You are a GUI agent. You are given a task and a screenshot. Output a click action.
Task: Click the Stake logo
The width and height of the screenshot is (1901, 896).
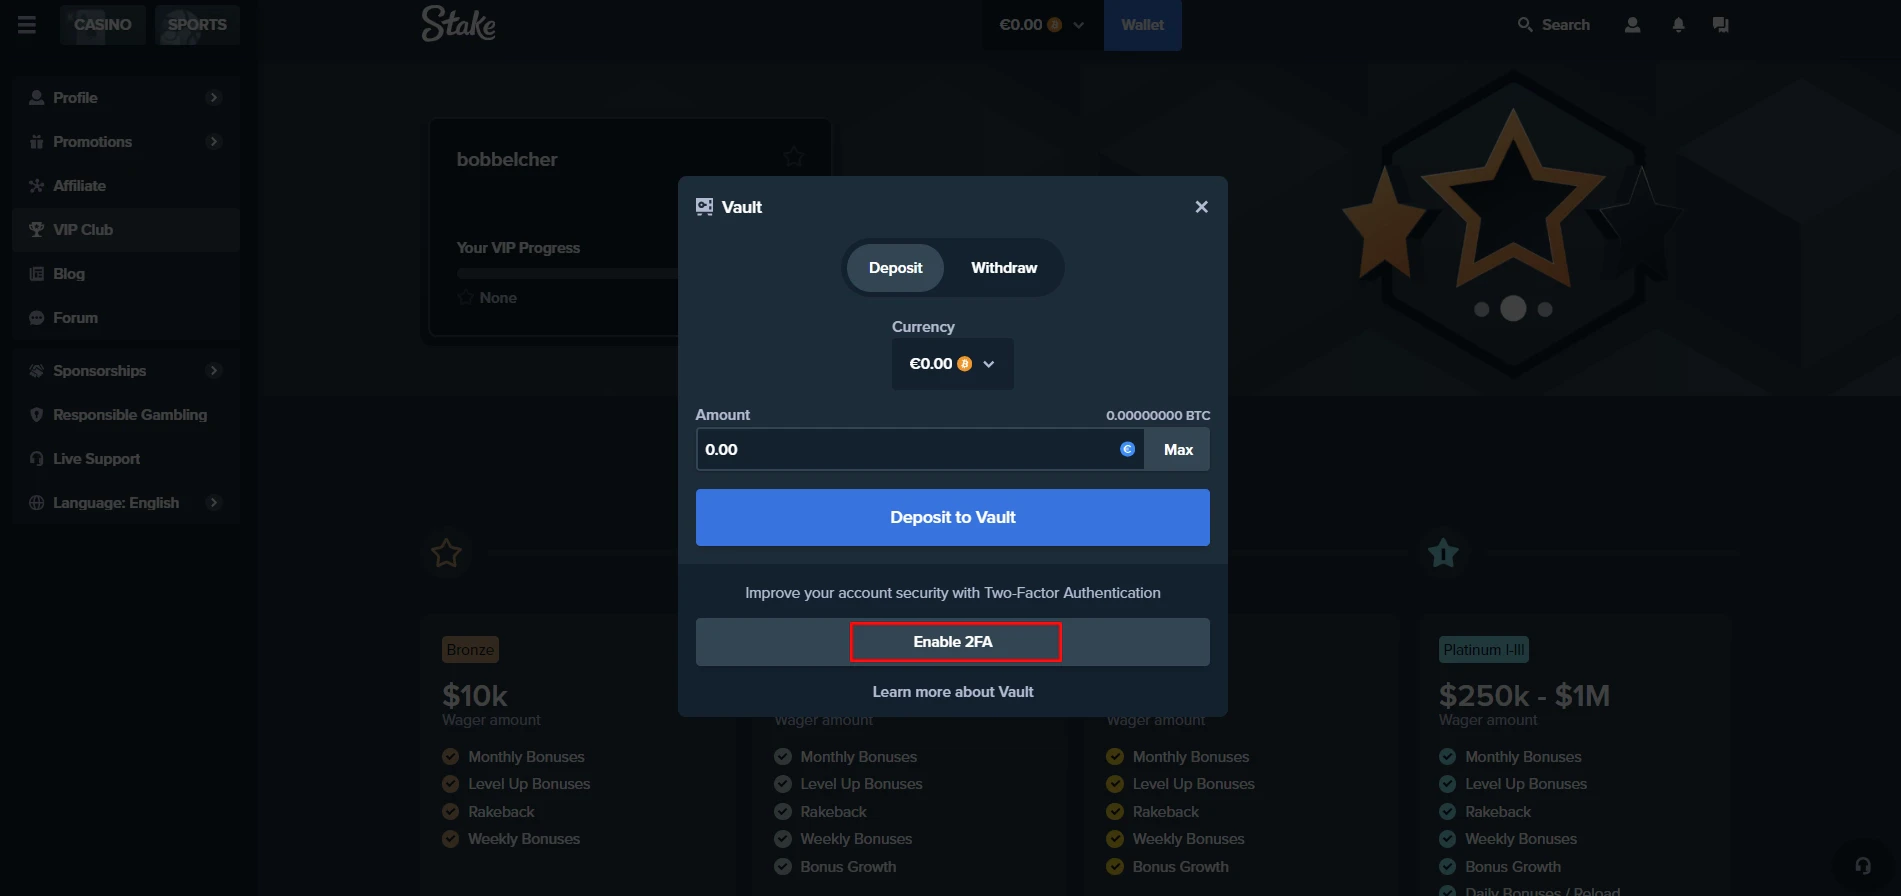(x=458, y=24)
